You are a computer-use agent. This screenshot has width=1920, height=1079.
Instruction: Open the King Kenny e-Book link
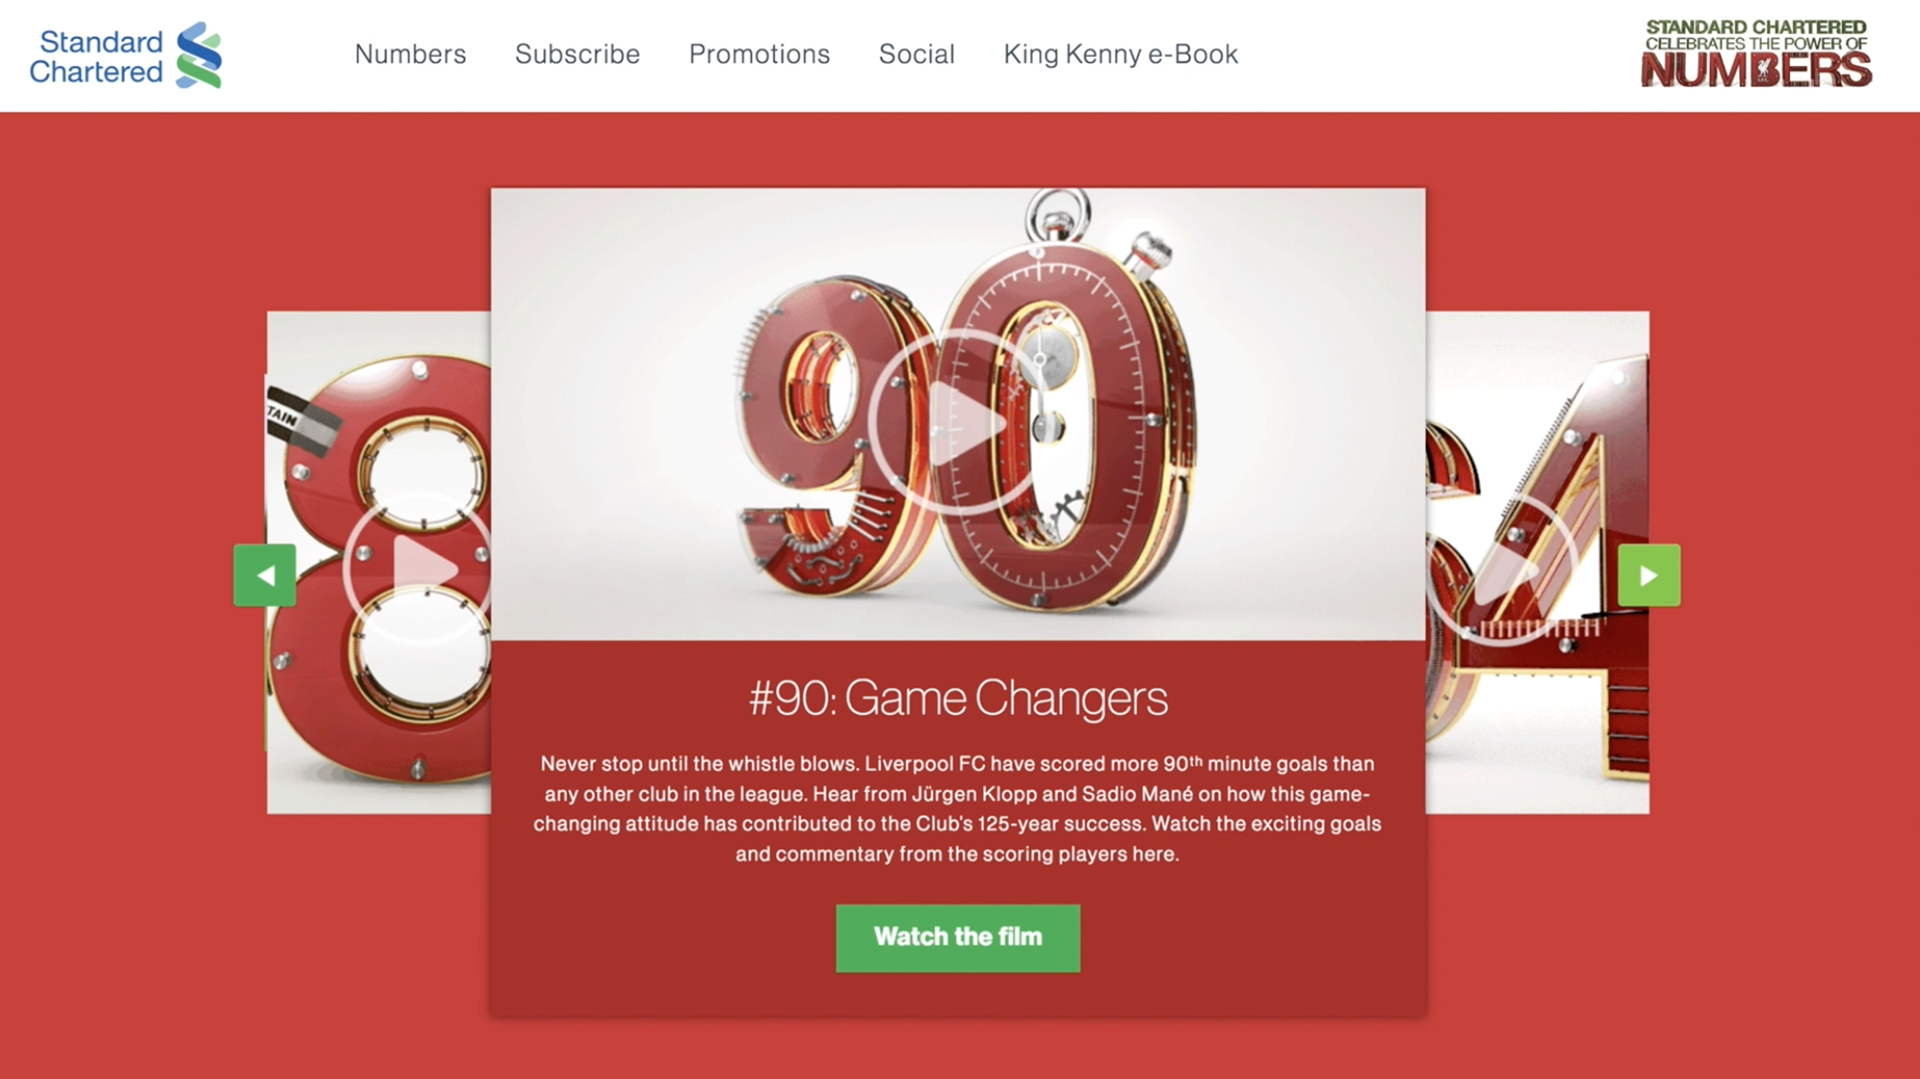(1120, 54)
